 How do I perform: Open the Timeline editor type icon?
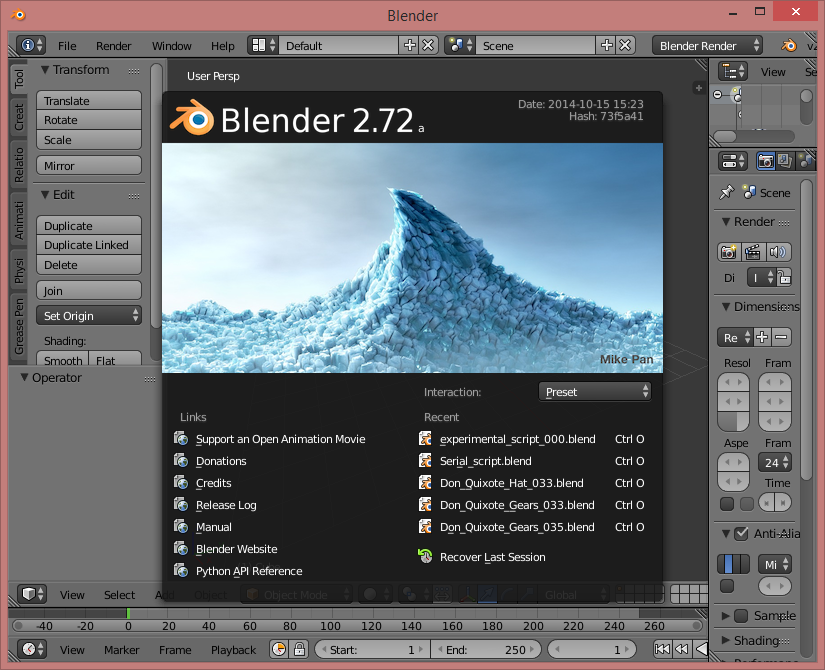32,649
